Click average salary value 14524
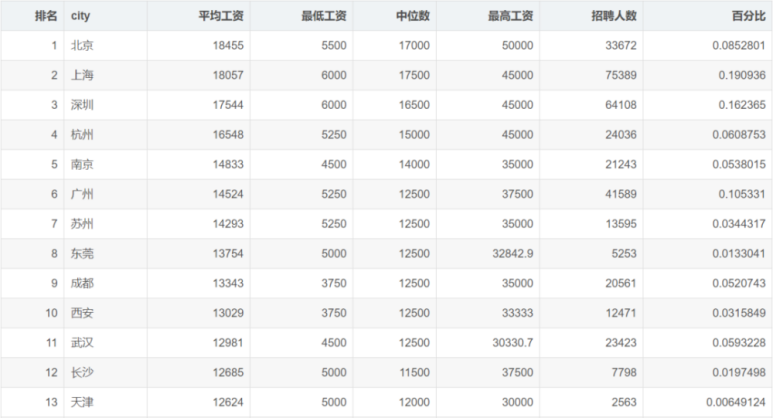This screenshot has height=418, width=773. click(228, 194)
